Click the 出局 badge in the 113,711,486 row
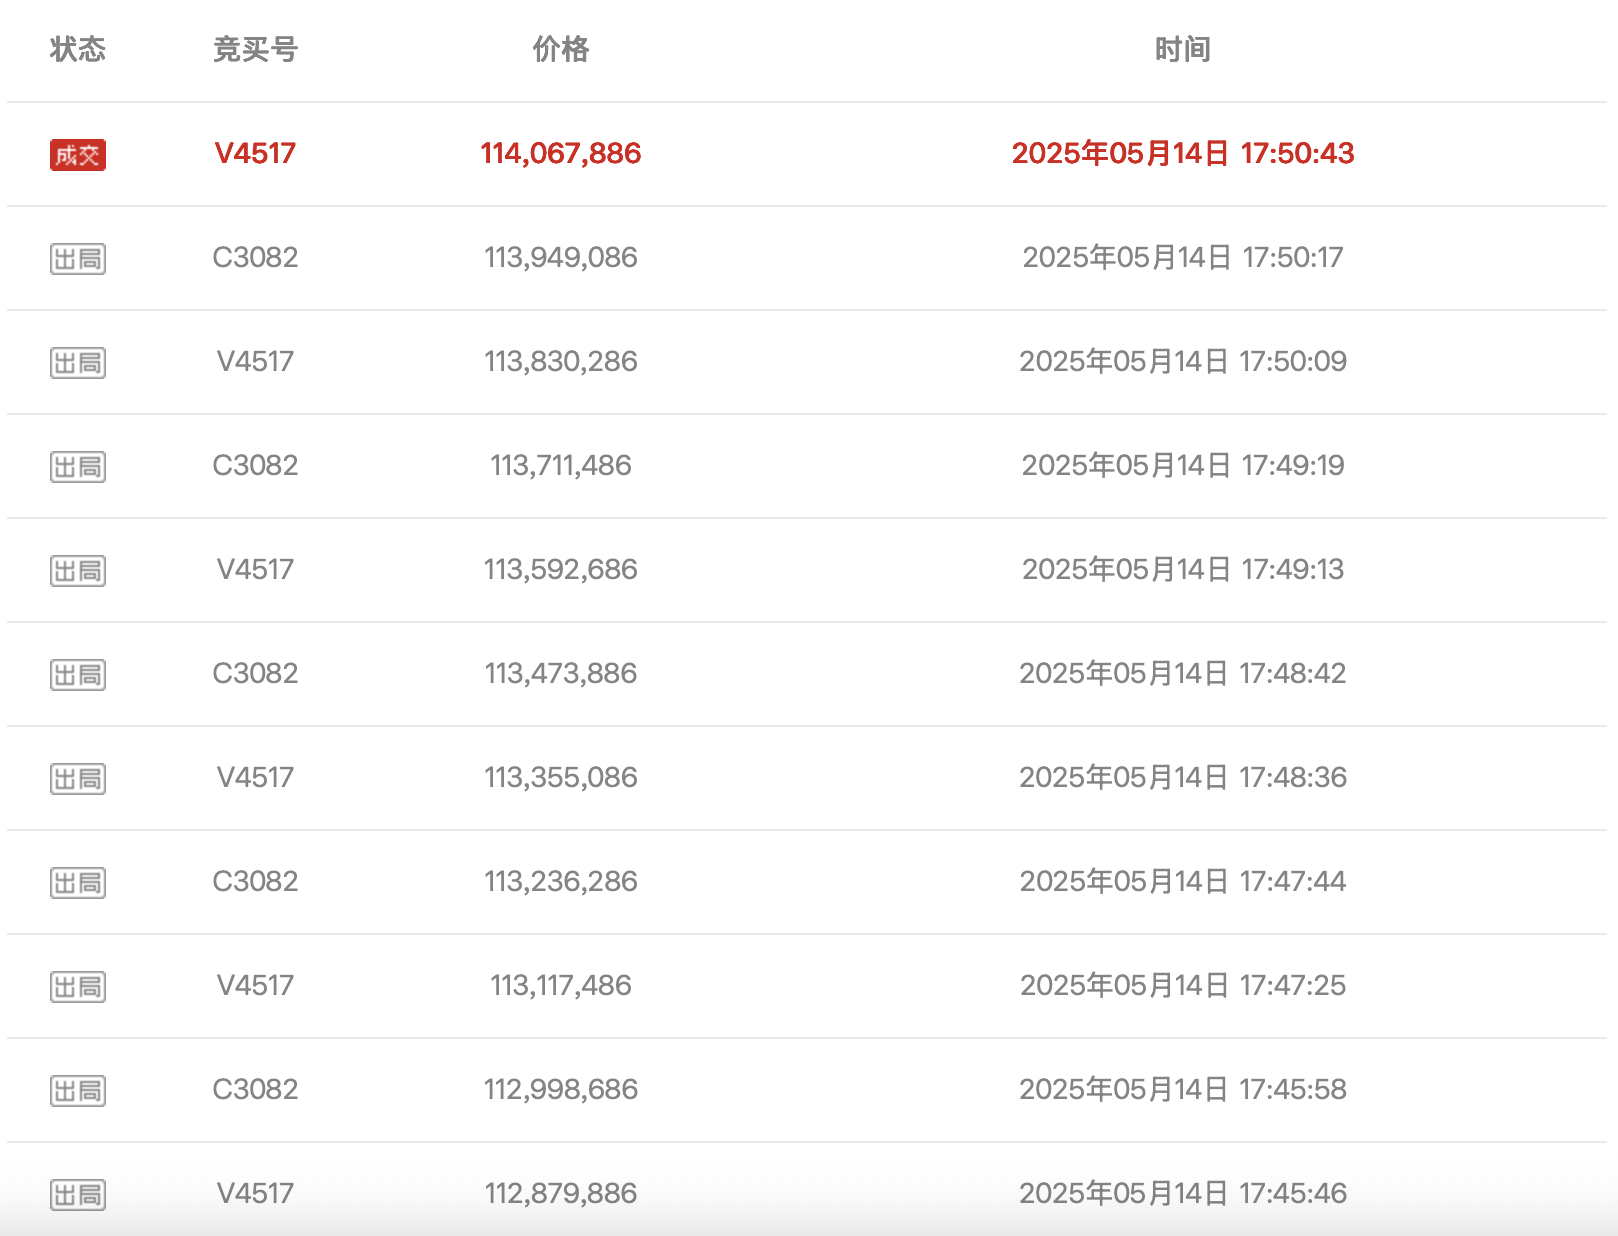This screenshot has width=1618, height=1236. tap(78, 467)
